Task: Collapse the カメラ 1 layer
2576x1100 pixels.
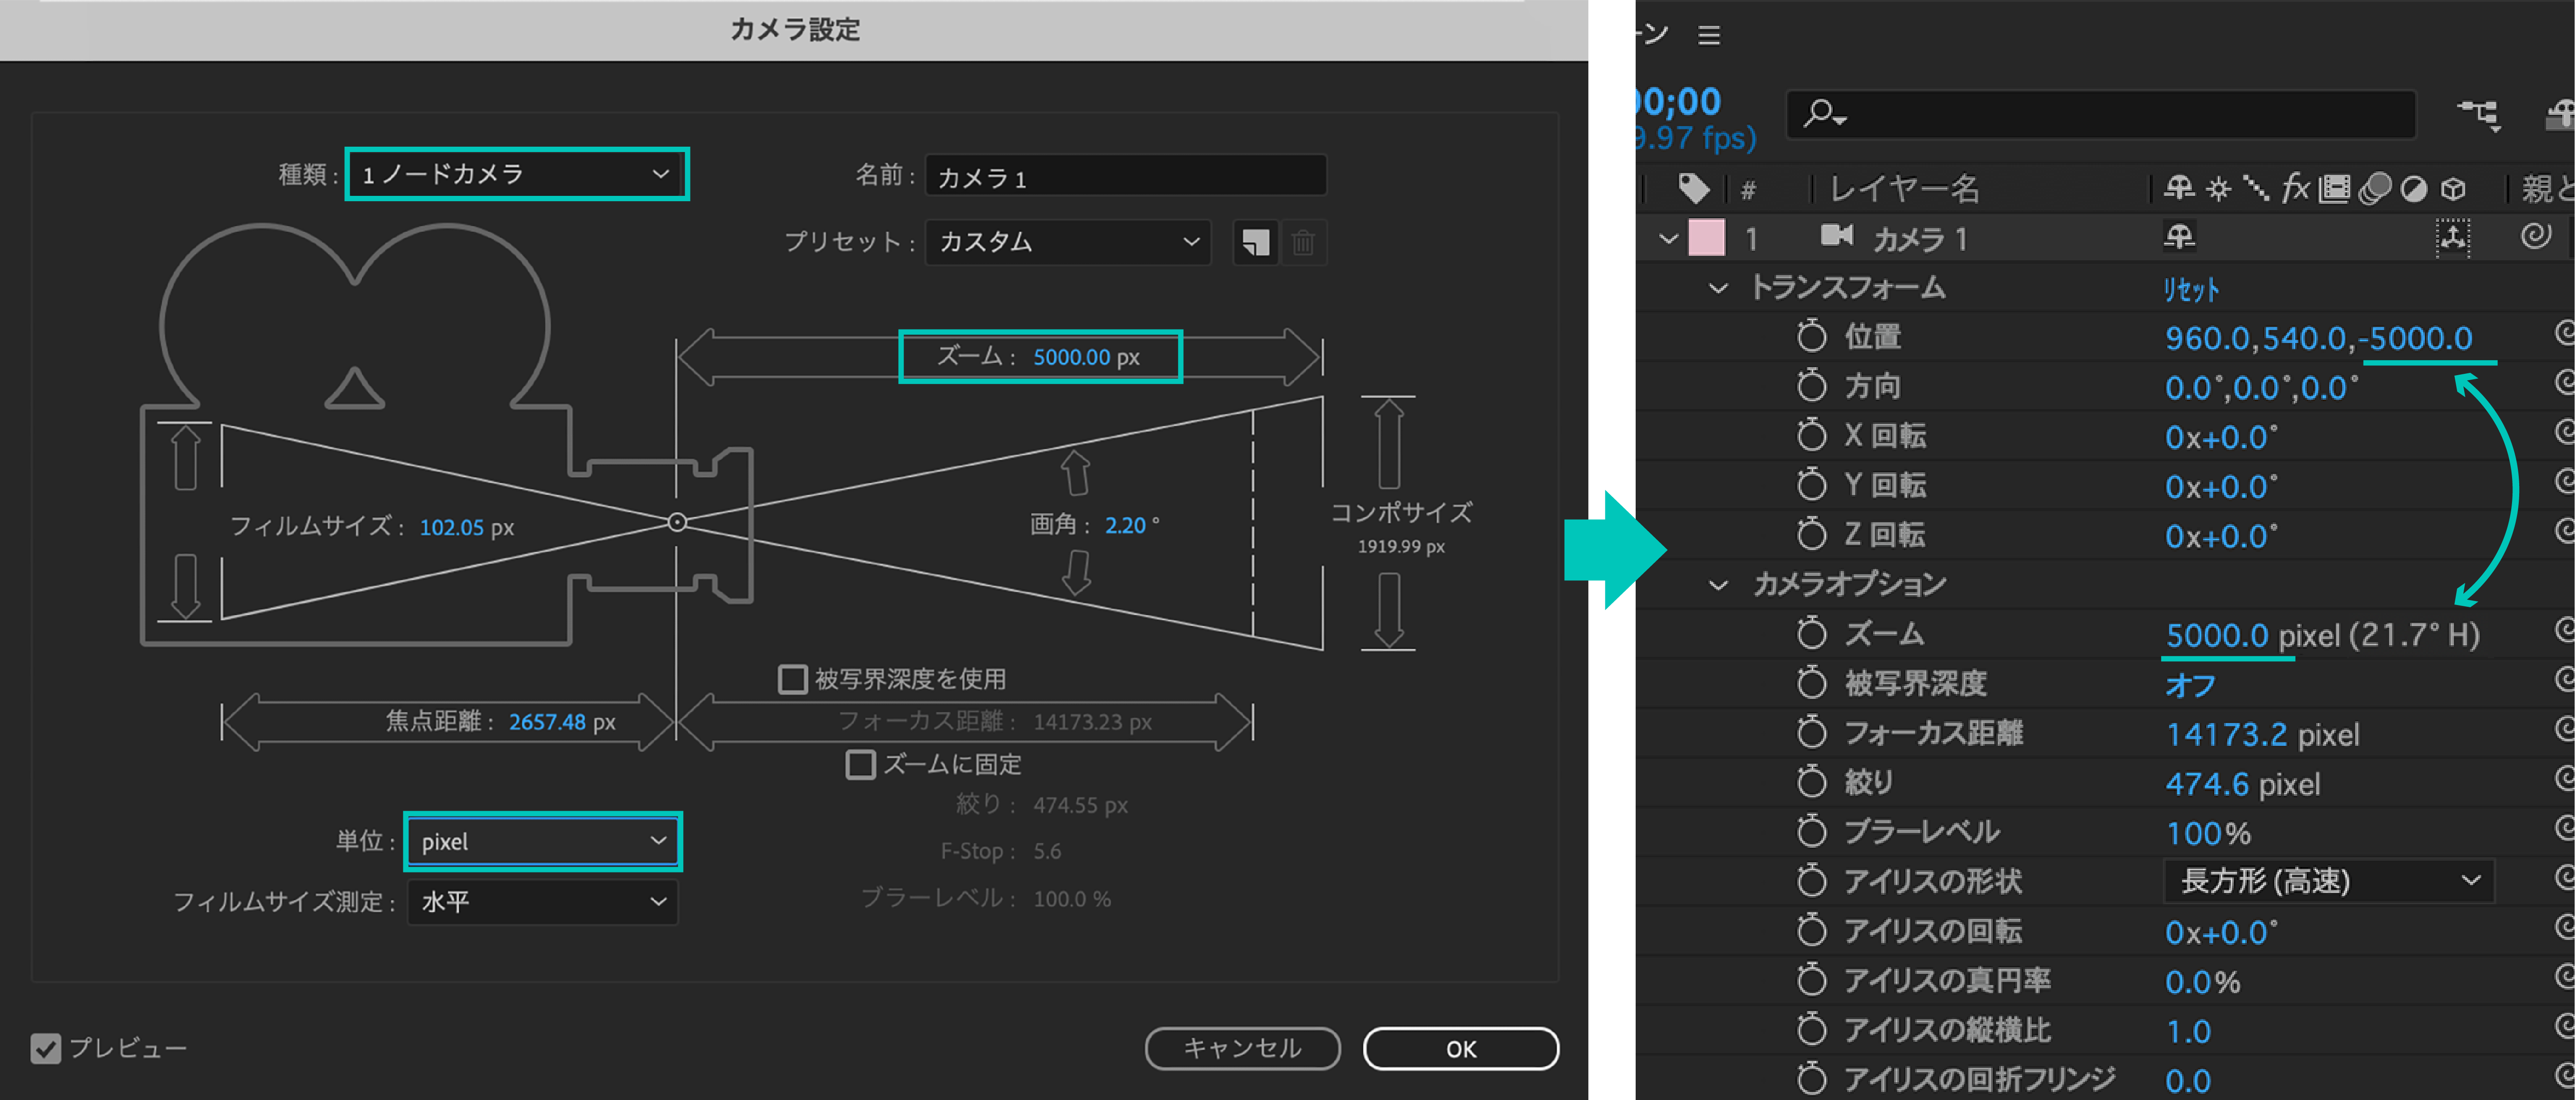Action: coord(1667,239)
